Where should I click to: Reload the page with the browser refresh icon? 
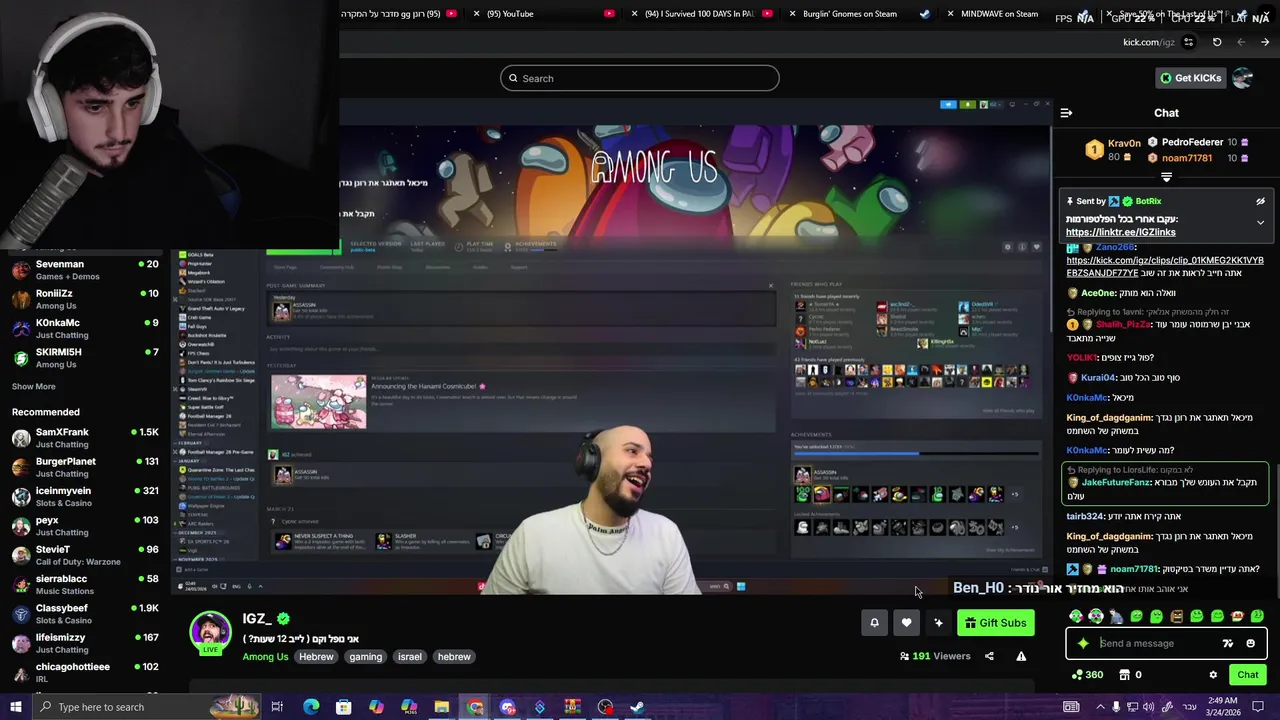1217,42
